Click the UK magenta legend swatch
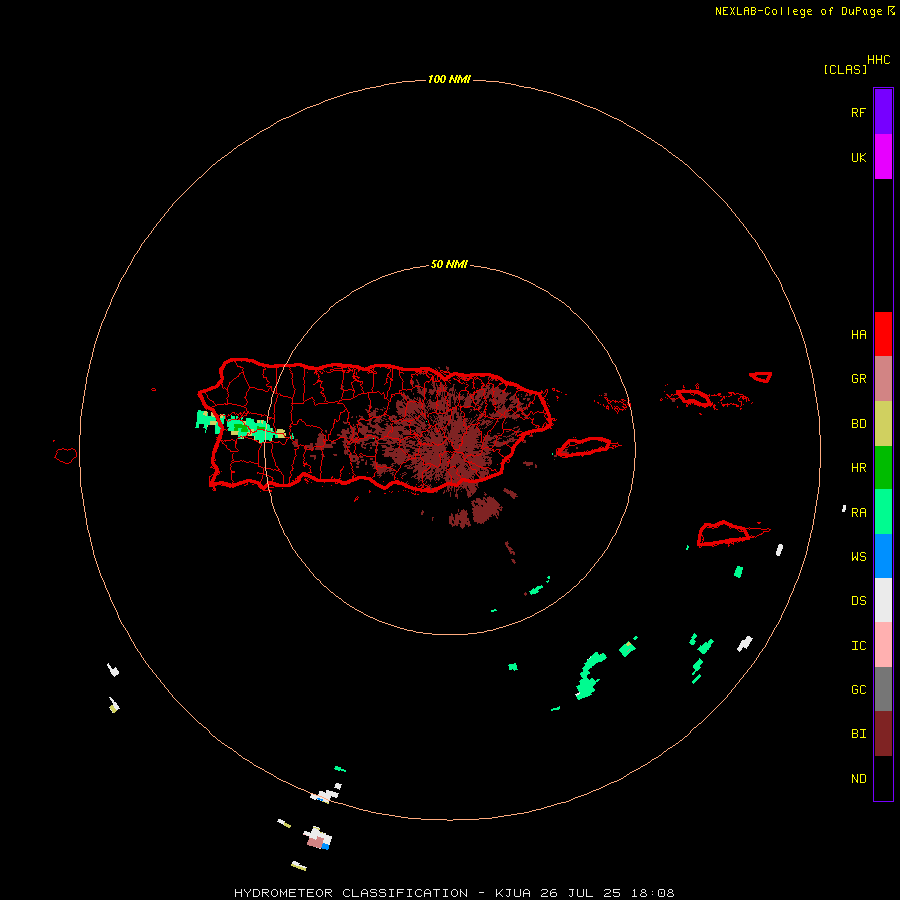This screenshot has height=900, width=900. [883, 157]
